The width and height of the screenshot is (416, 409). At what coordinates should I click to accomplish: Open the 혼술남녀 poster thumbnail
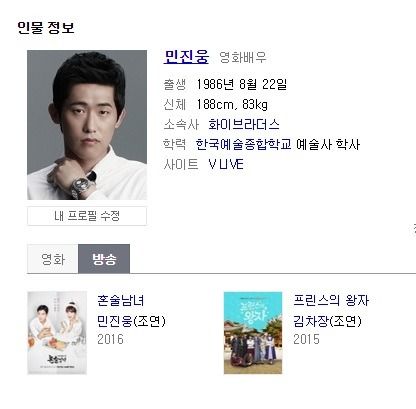[x=57, y=333]
